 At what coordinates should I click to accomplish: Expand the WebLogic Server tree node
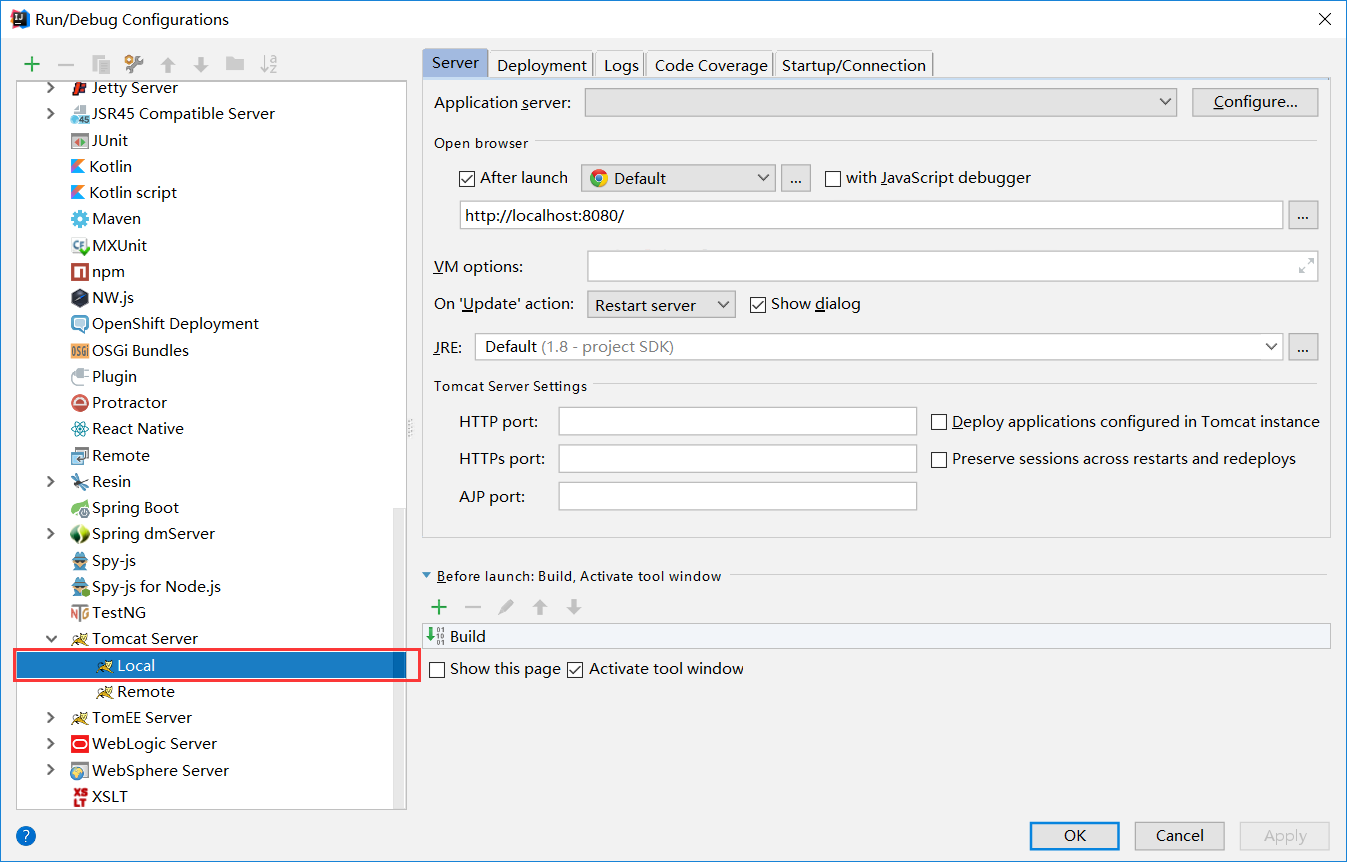coord(51,744)
